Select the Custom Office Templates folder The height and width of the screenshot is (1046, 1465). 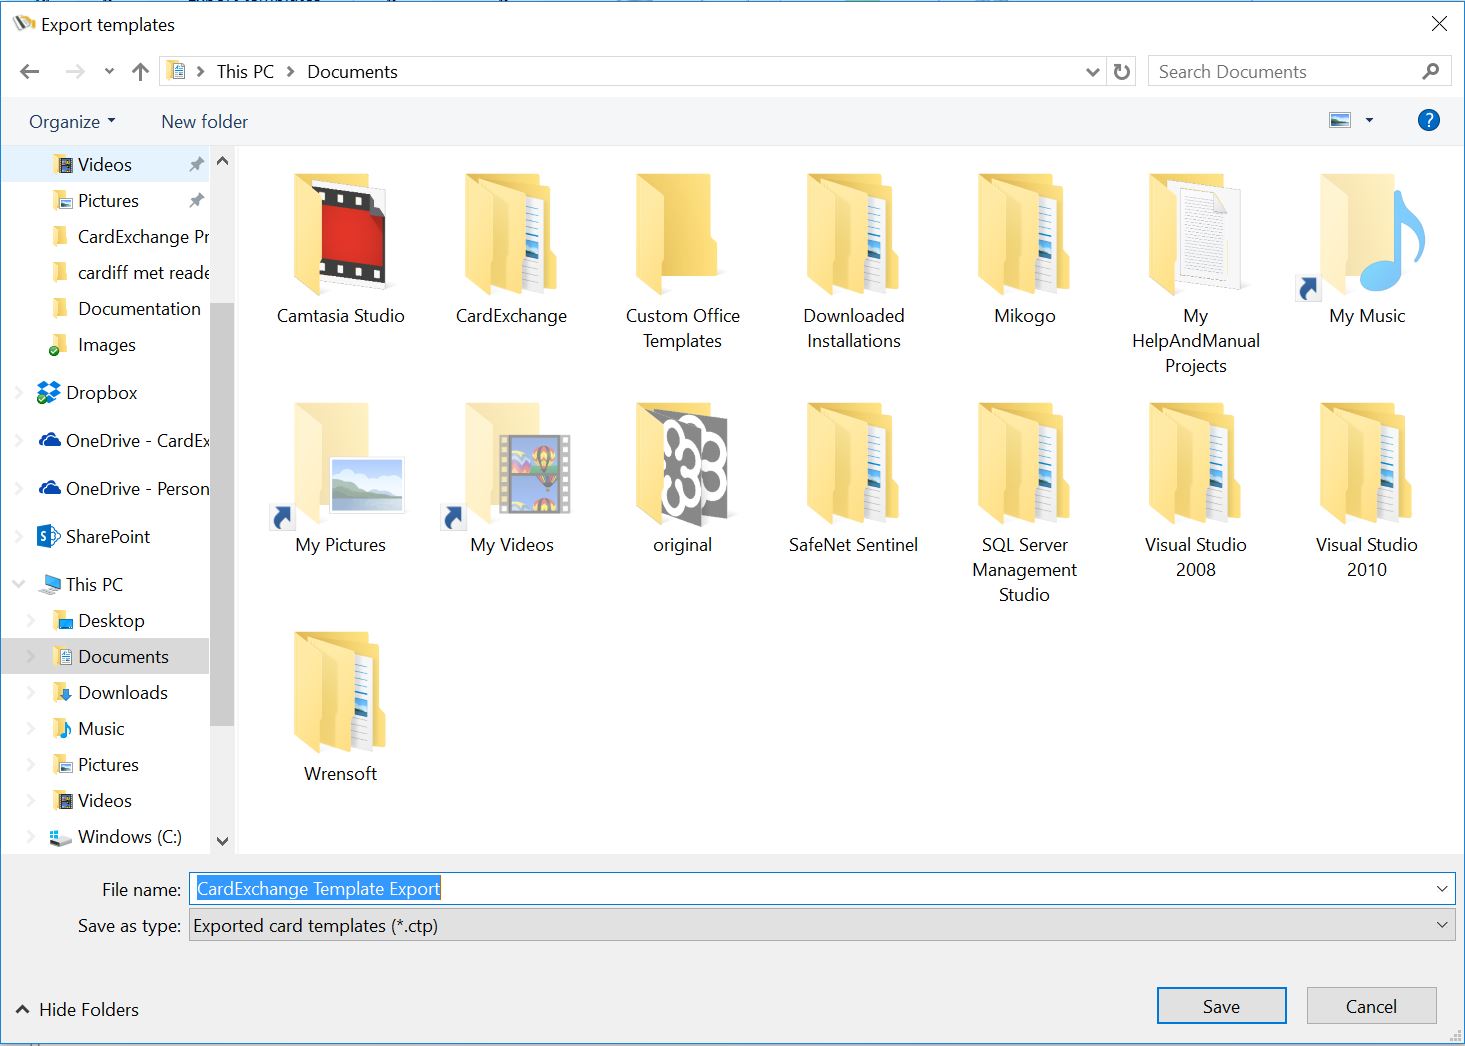pos(682,235)
